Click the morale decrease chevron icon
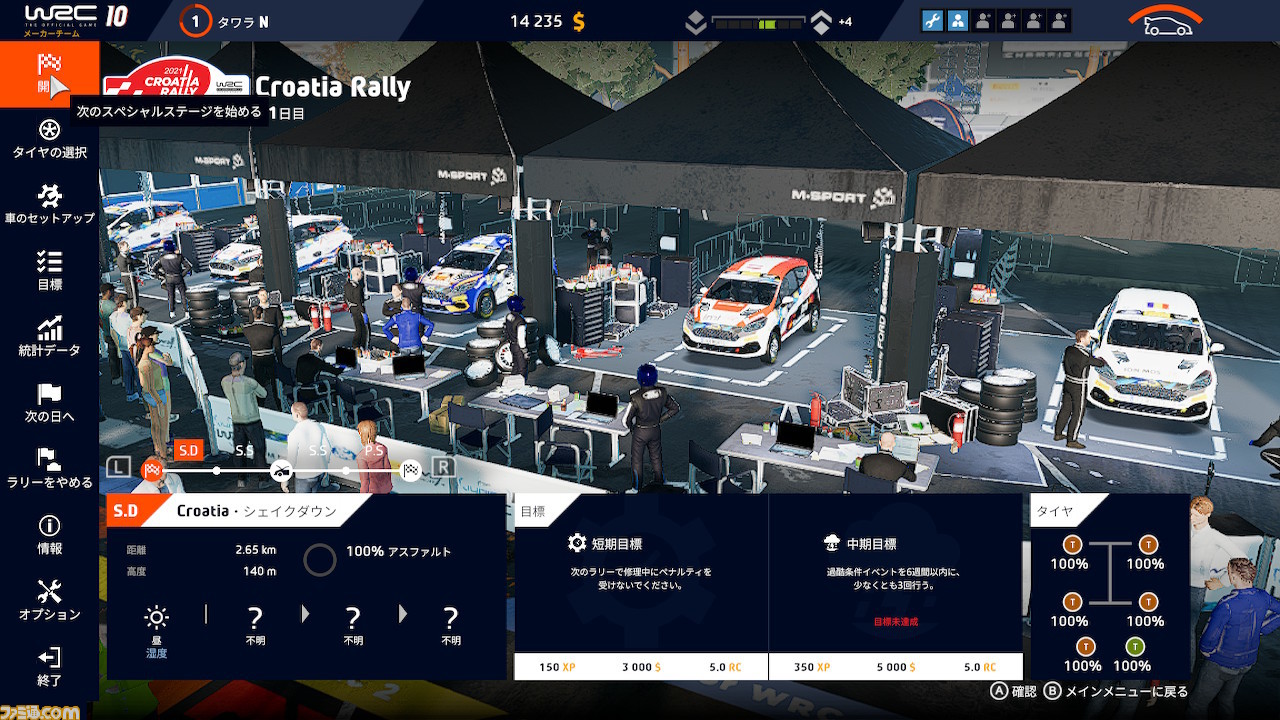 tap(696, 22)
